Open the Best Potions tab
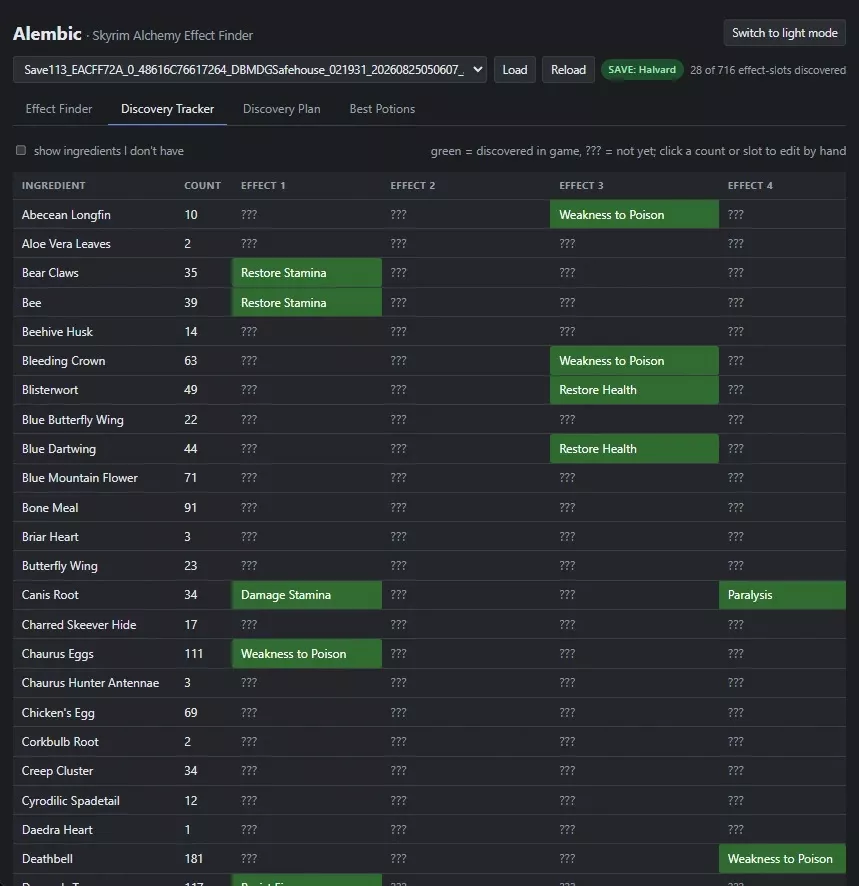 [382, 108]
